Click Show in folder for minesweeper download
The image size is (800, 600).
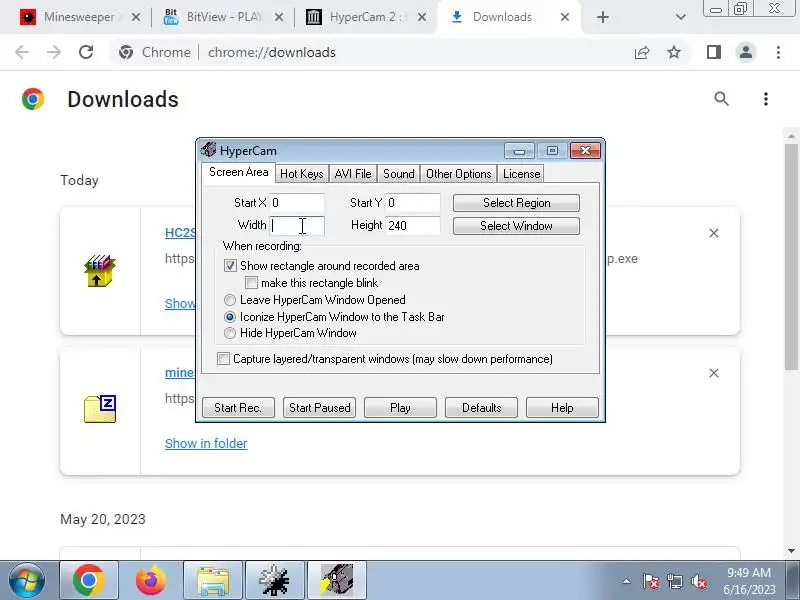click(206, 443)
